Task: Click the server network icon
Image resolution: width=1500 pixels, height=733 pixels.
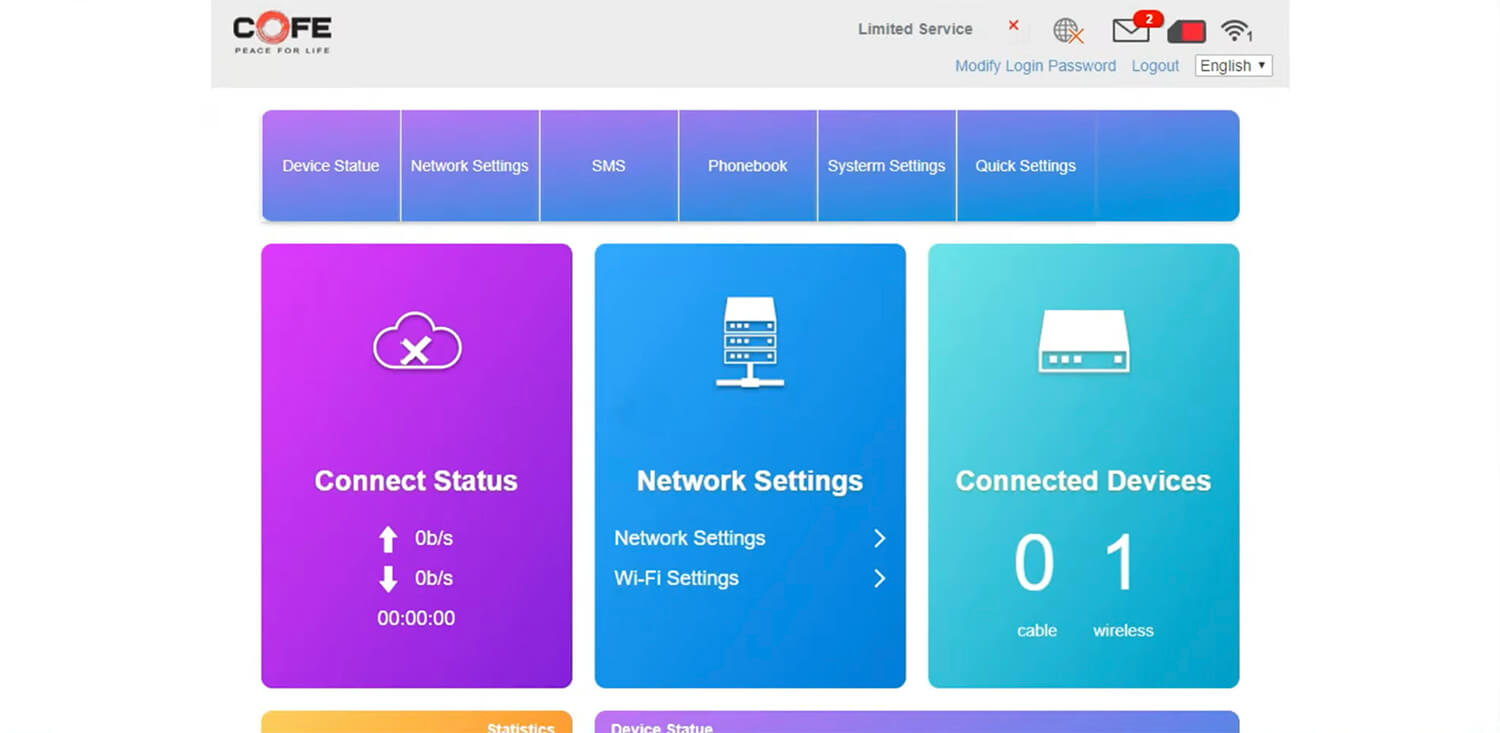Action: click(x=750, y=342)
